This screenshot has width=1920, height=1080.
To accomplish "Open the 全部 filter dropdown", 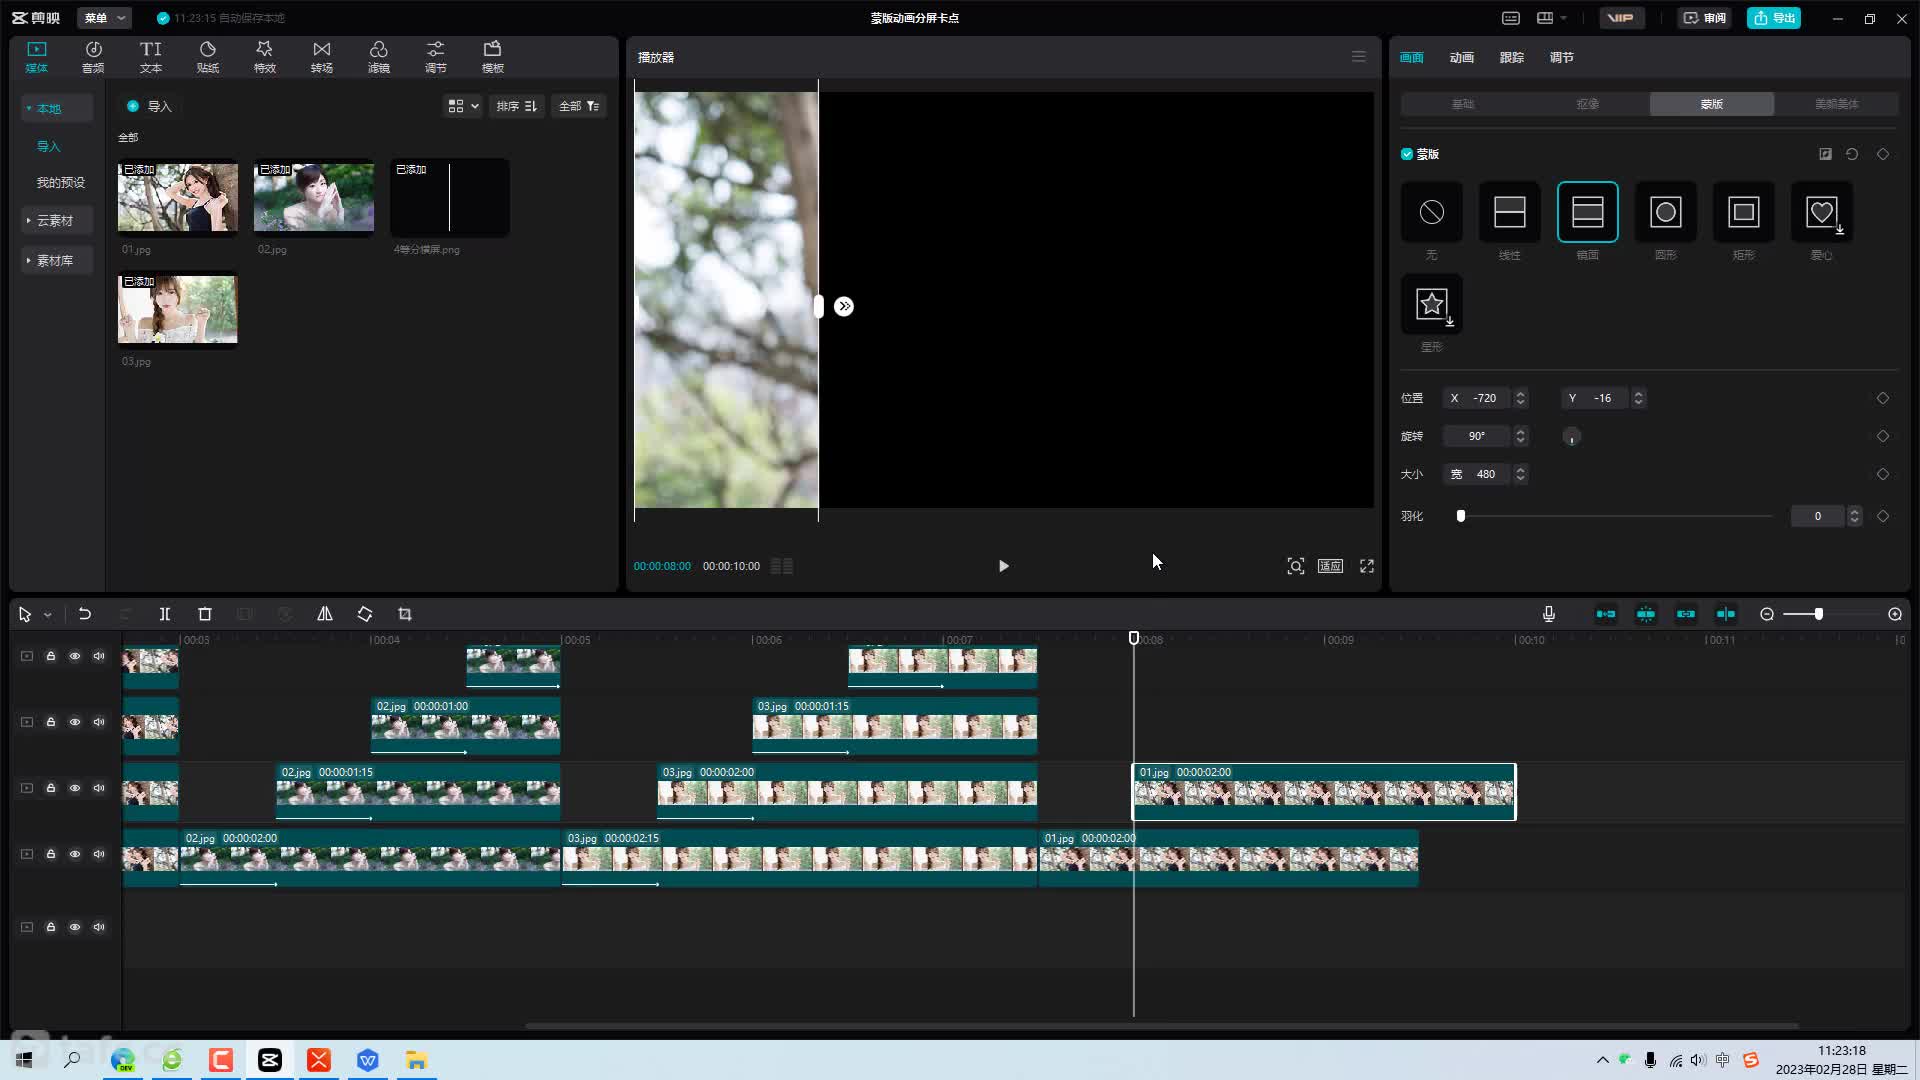I will [579, 106].
